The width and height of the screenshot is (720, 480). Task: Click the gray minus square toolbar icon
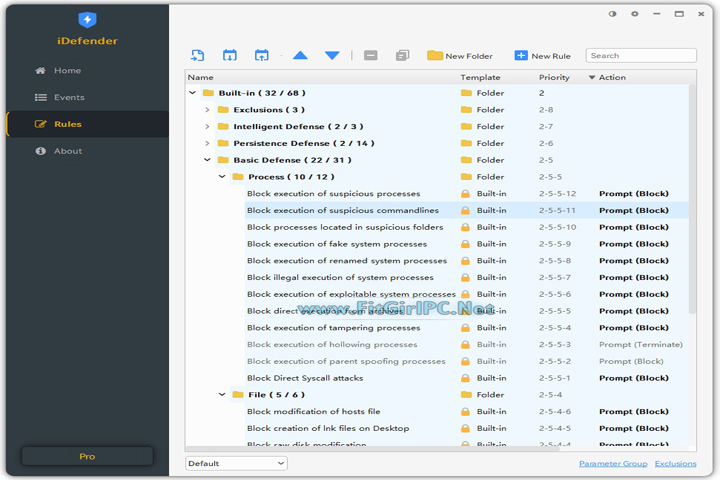371,56
